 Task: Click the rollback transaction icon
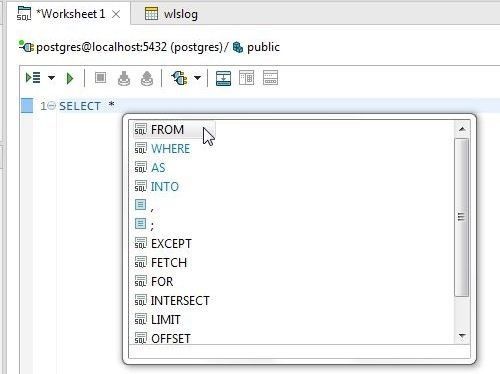click(x=147, y=78)
